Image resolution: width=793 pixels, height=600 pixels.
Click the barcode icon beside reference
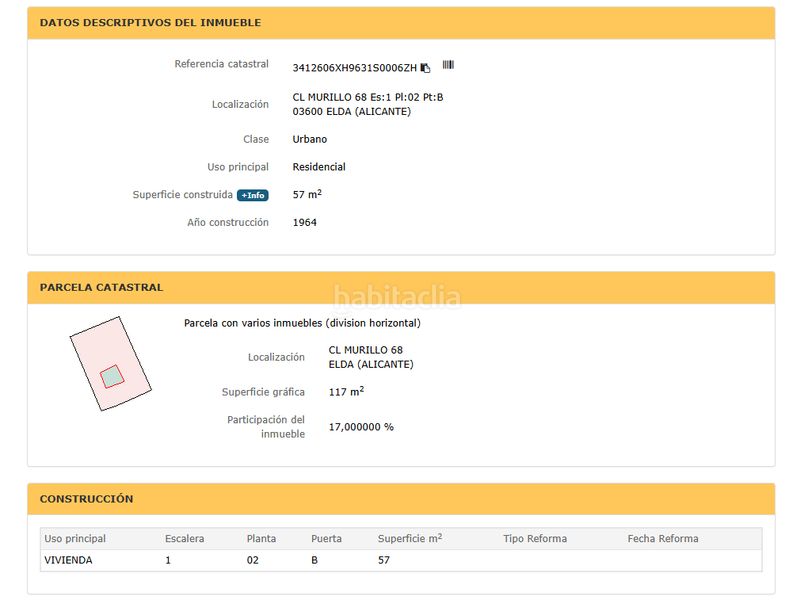[448, 65]
